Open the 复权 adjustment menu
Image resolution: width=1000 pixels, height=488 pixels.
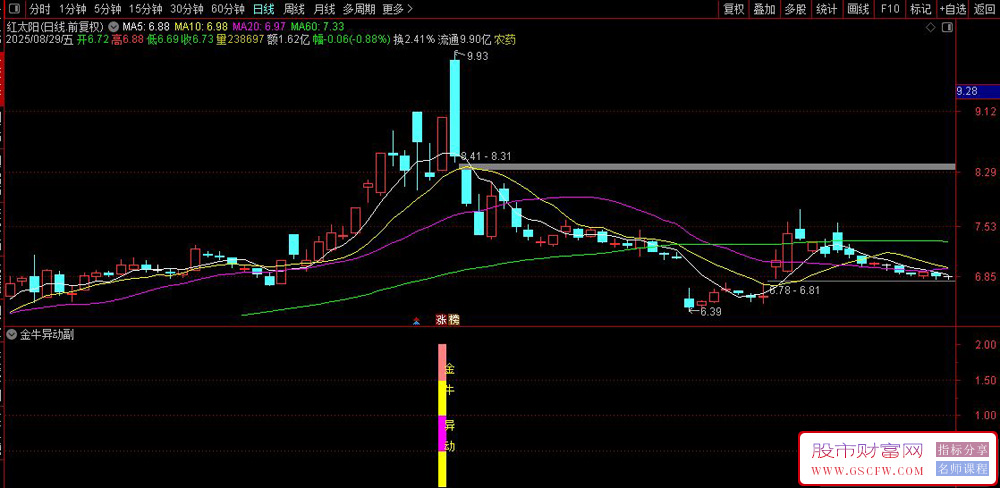733,9
